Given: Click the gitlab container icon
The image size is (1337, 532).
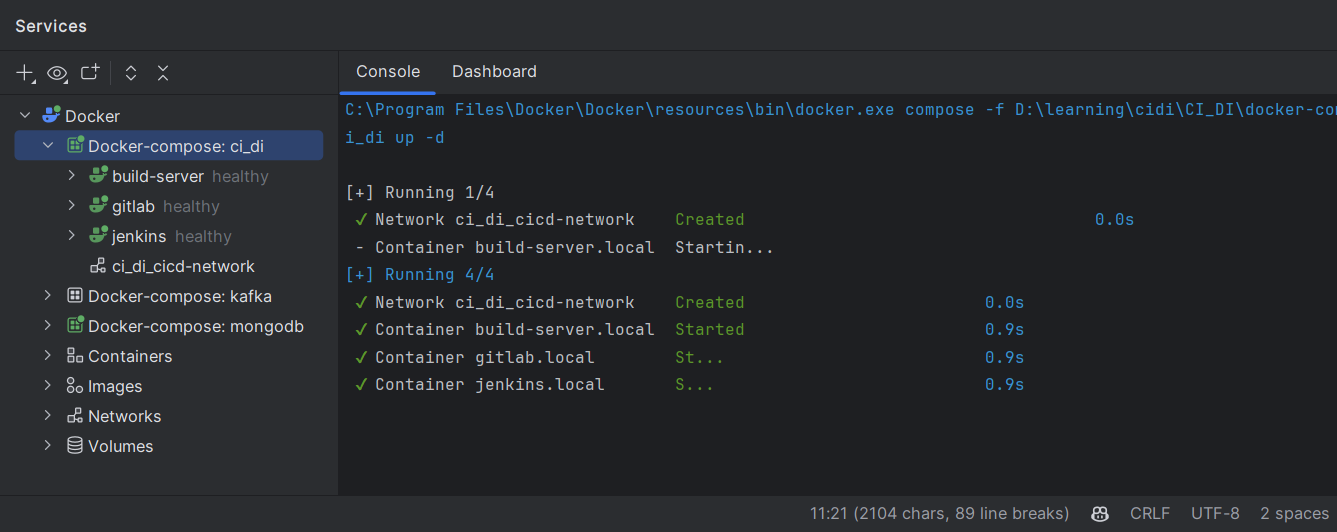Looking at the screenshot, I should [98, 206].
